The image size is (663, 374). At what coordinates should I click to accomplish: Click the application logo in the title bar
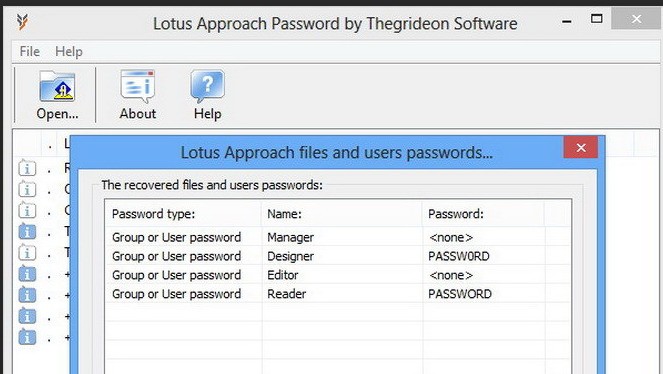[23, 22]
